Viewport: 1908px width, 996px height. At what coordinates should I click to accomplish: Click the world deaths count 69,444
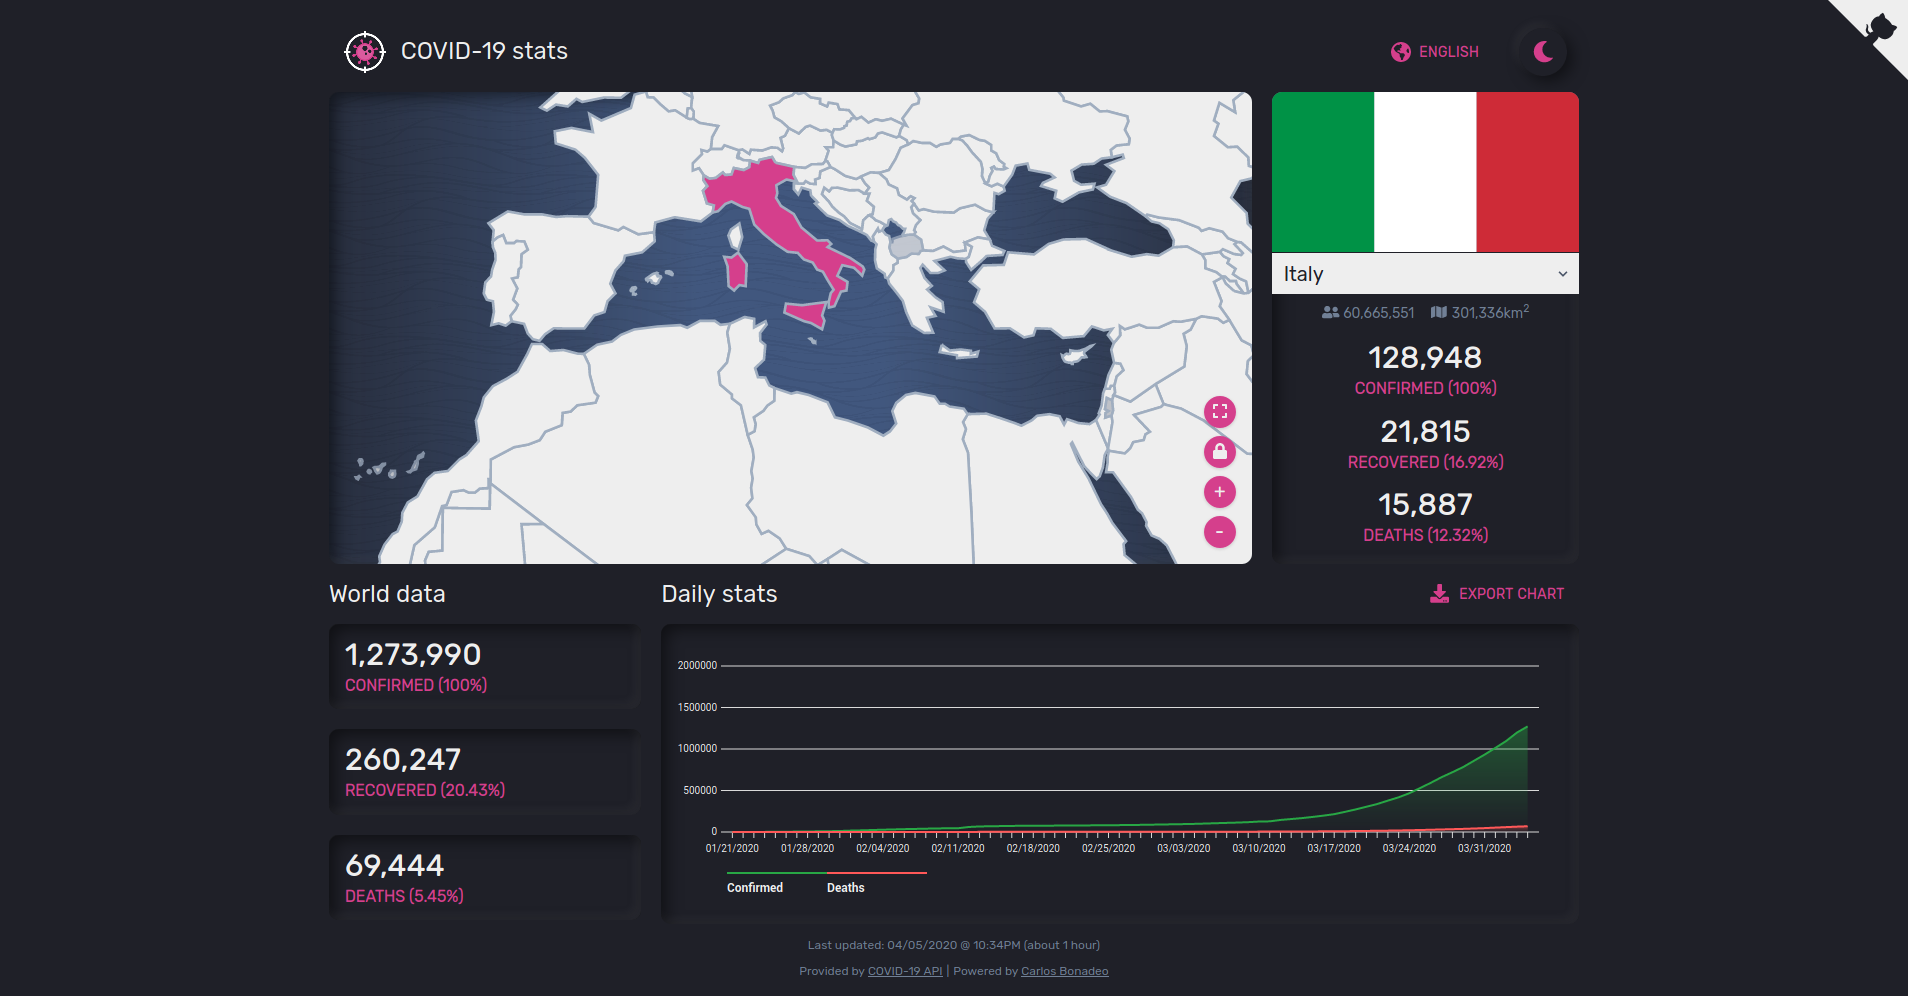pyautogui.click(x=394, y=866)
